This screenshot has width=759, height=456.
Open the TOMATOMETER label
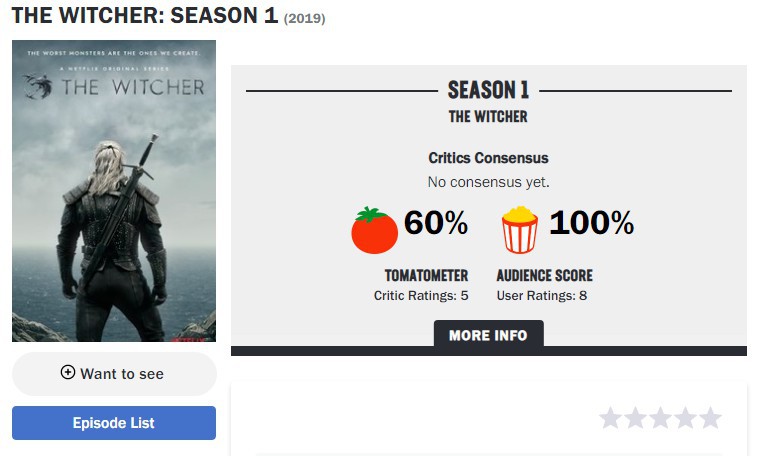point(426,275)
